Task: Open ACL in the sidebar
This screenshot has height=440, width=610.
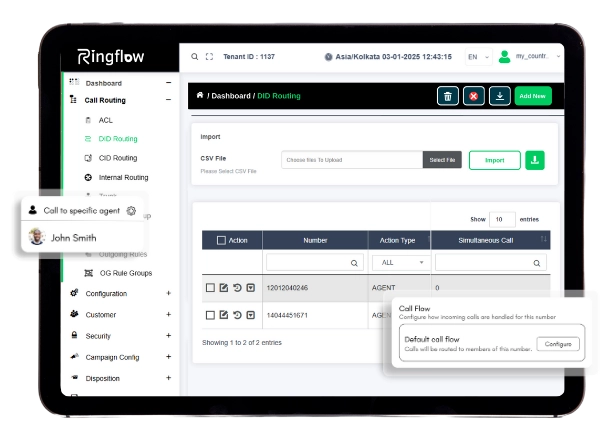Action: click(105, 120)
